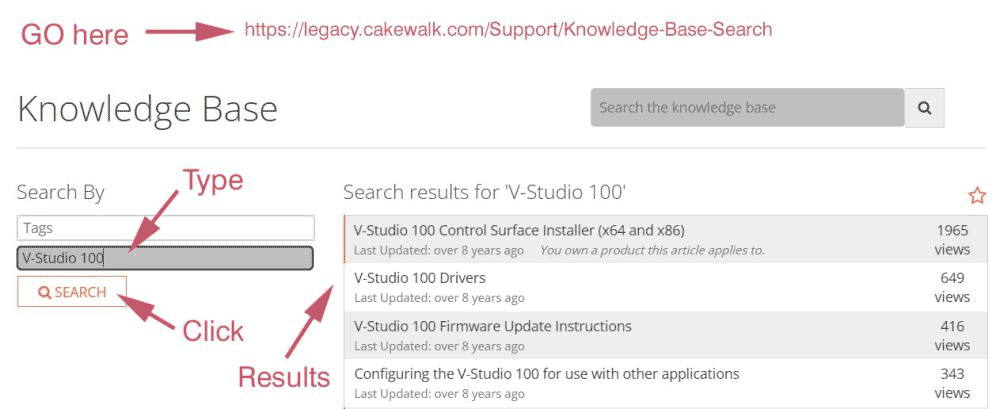The width and height of the screenshot is (1000, 409).
Task: Click the Search results for 'V-Studio 100' heading
Action: (x=484, y=192)
